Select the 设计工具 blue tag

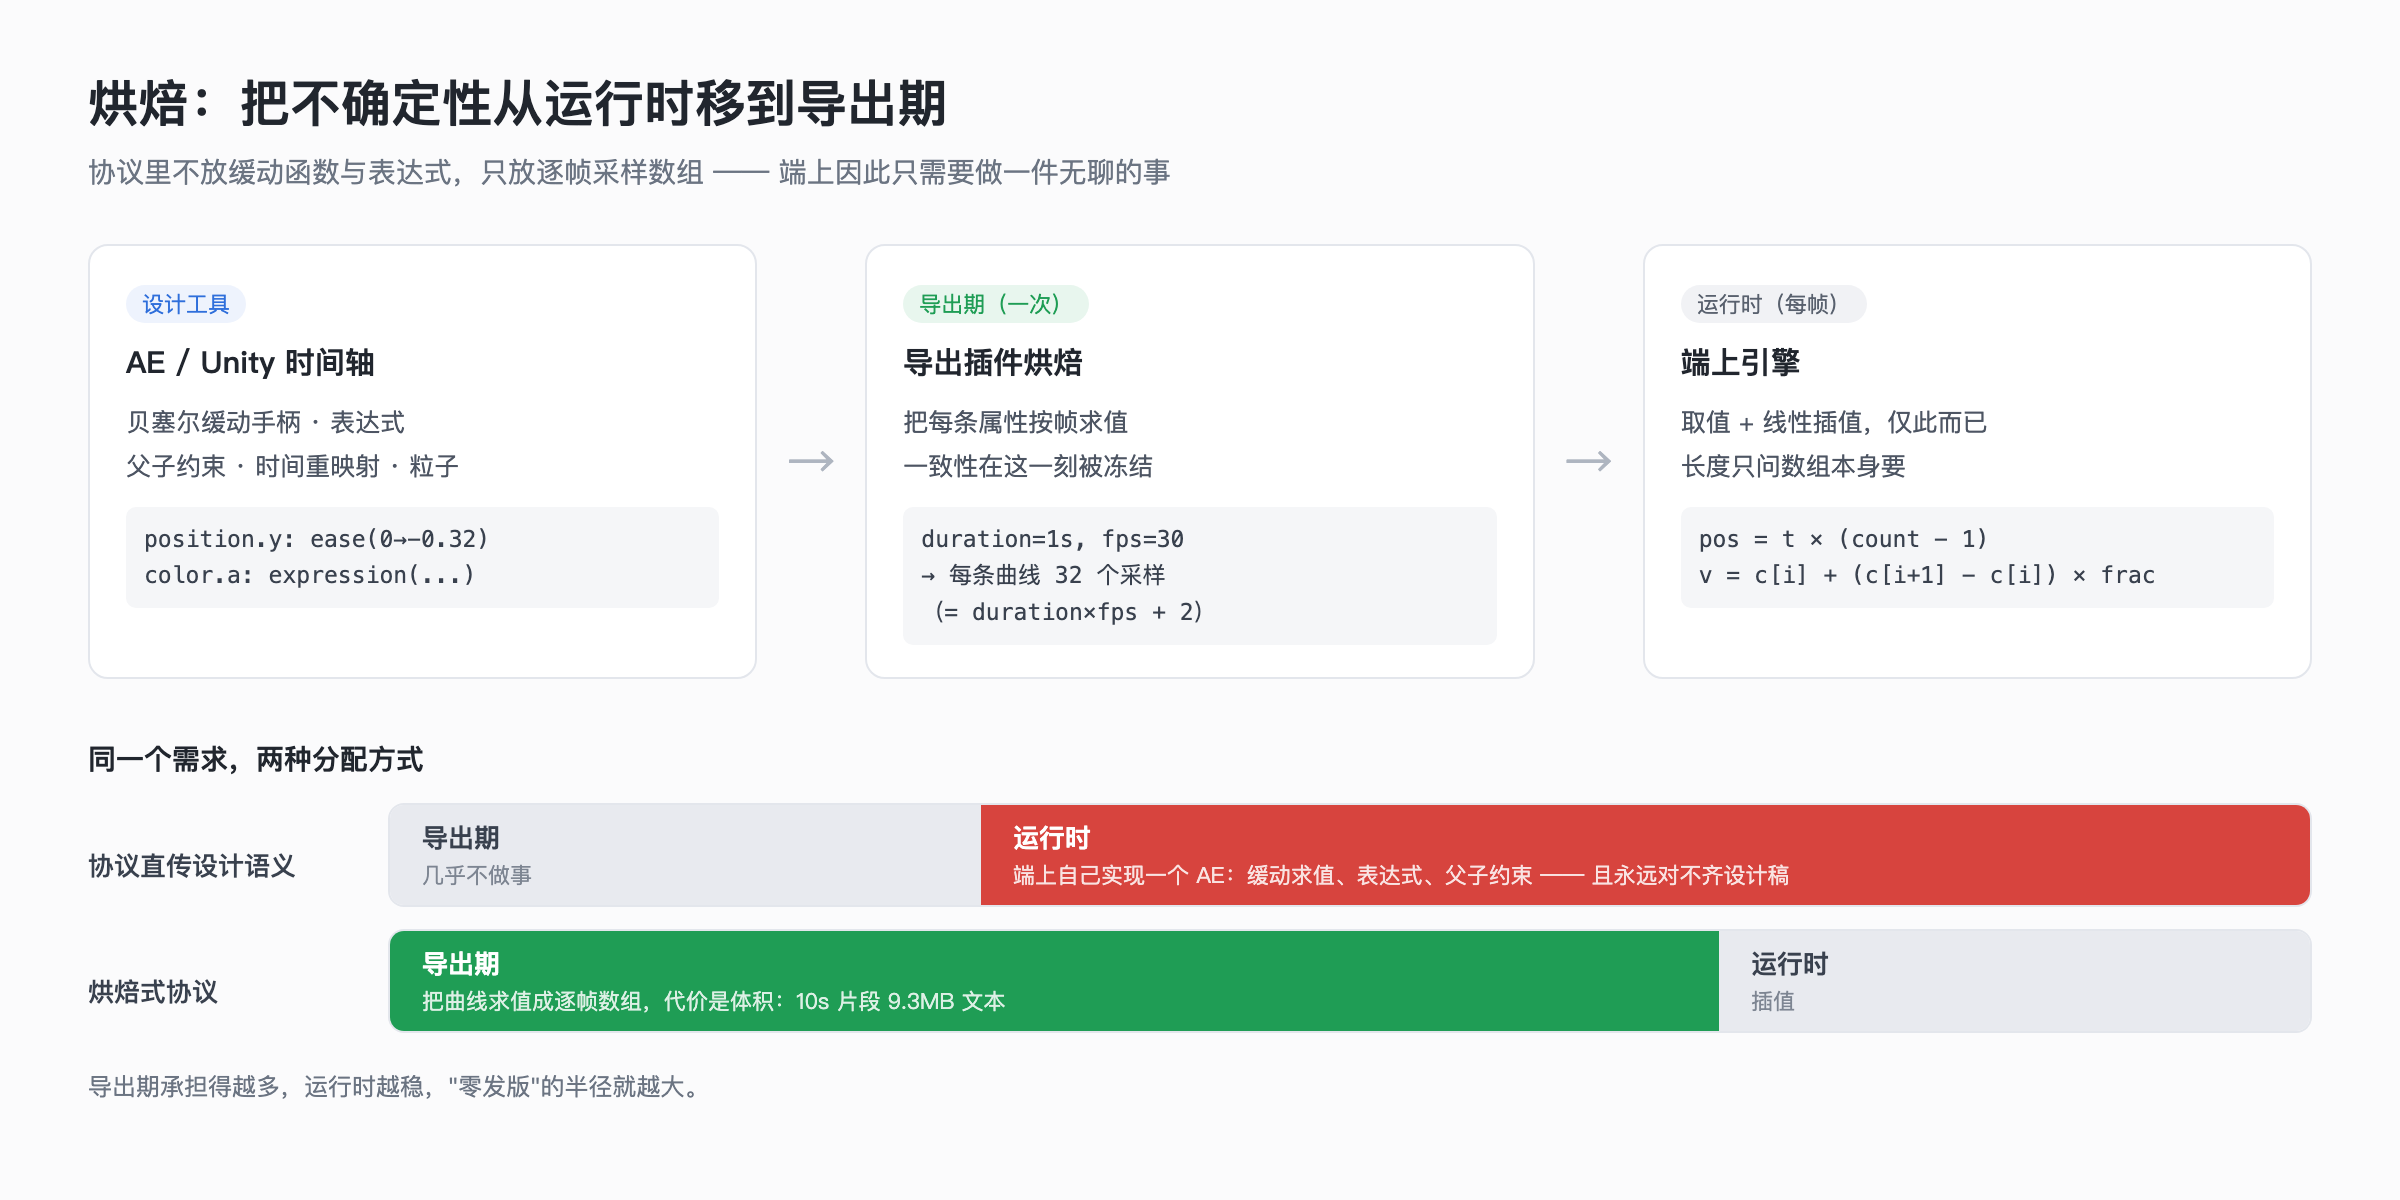click(186, 304)
